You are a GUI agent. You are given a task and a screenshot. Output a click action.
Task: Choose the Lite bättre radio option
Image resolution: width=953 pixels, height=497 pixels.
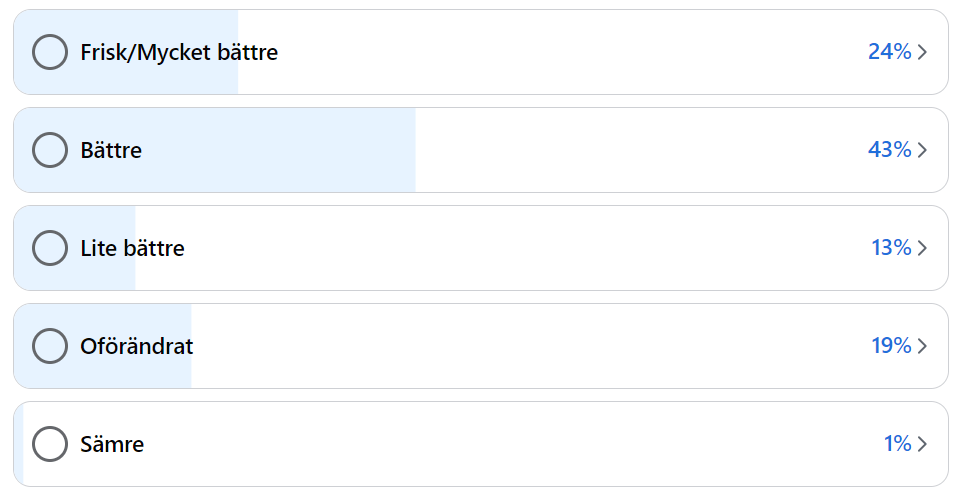point(50,248)
